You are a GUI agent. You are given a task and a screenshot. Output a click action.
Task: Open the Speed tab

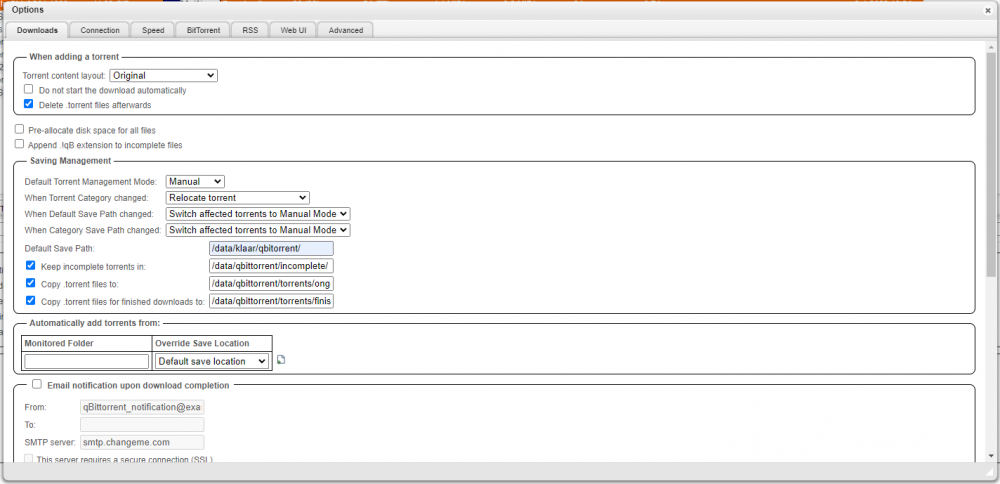click(153, 30)
